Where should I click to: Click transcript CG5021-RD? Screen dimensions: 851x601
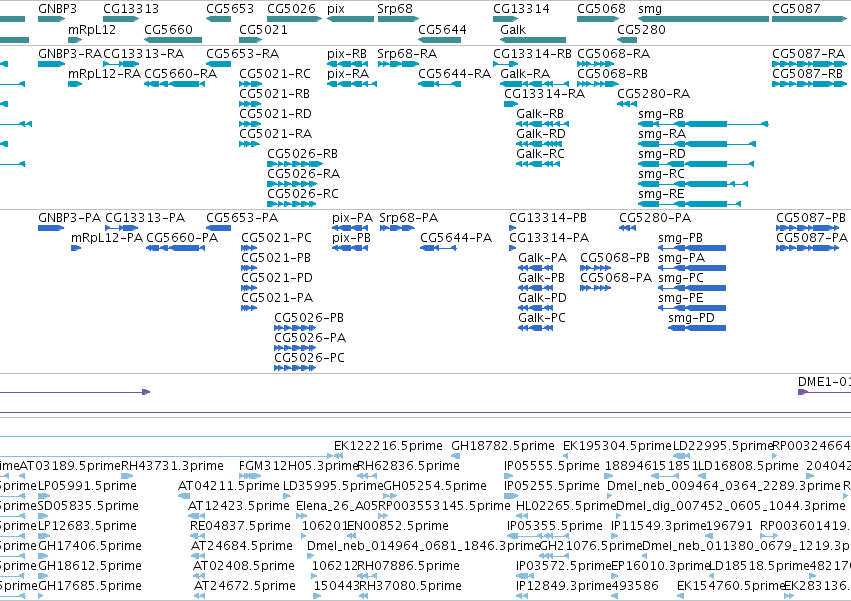pyautogui.click(x=276, y=114)
